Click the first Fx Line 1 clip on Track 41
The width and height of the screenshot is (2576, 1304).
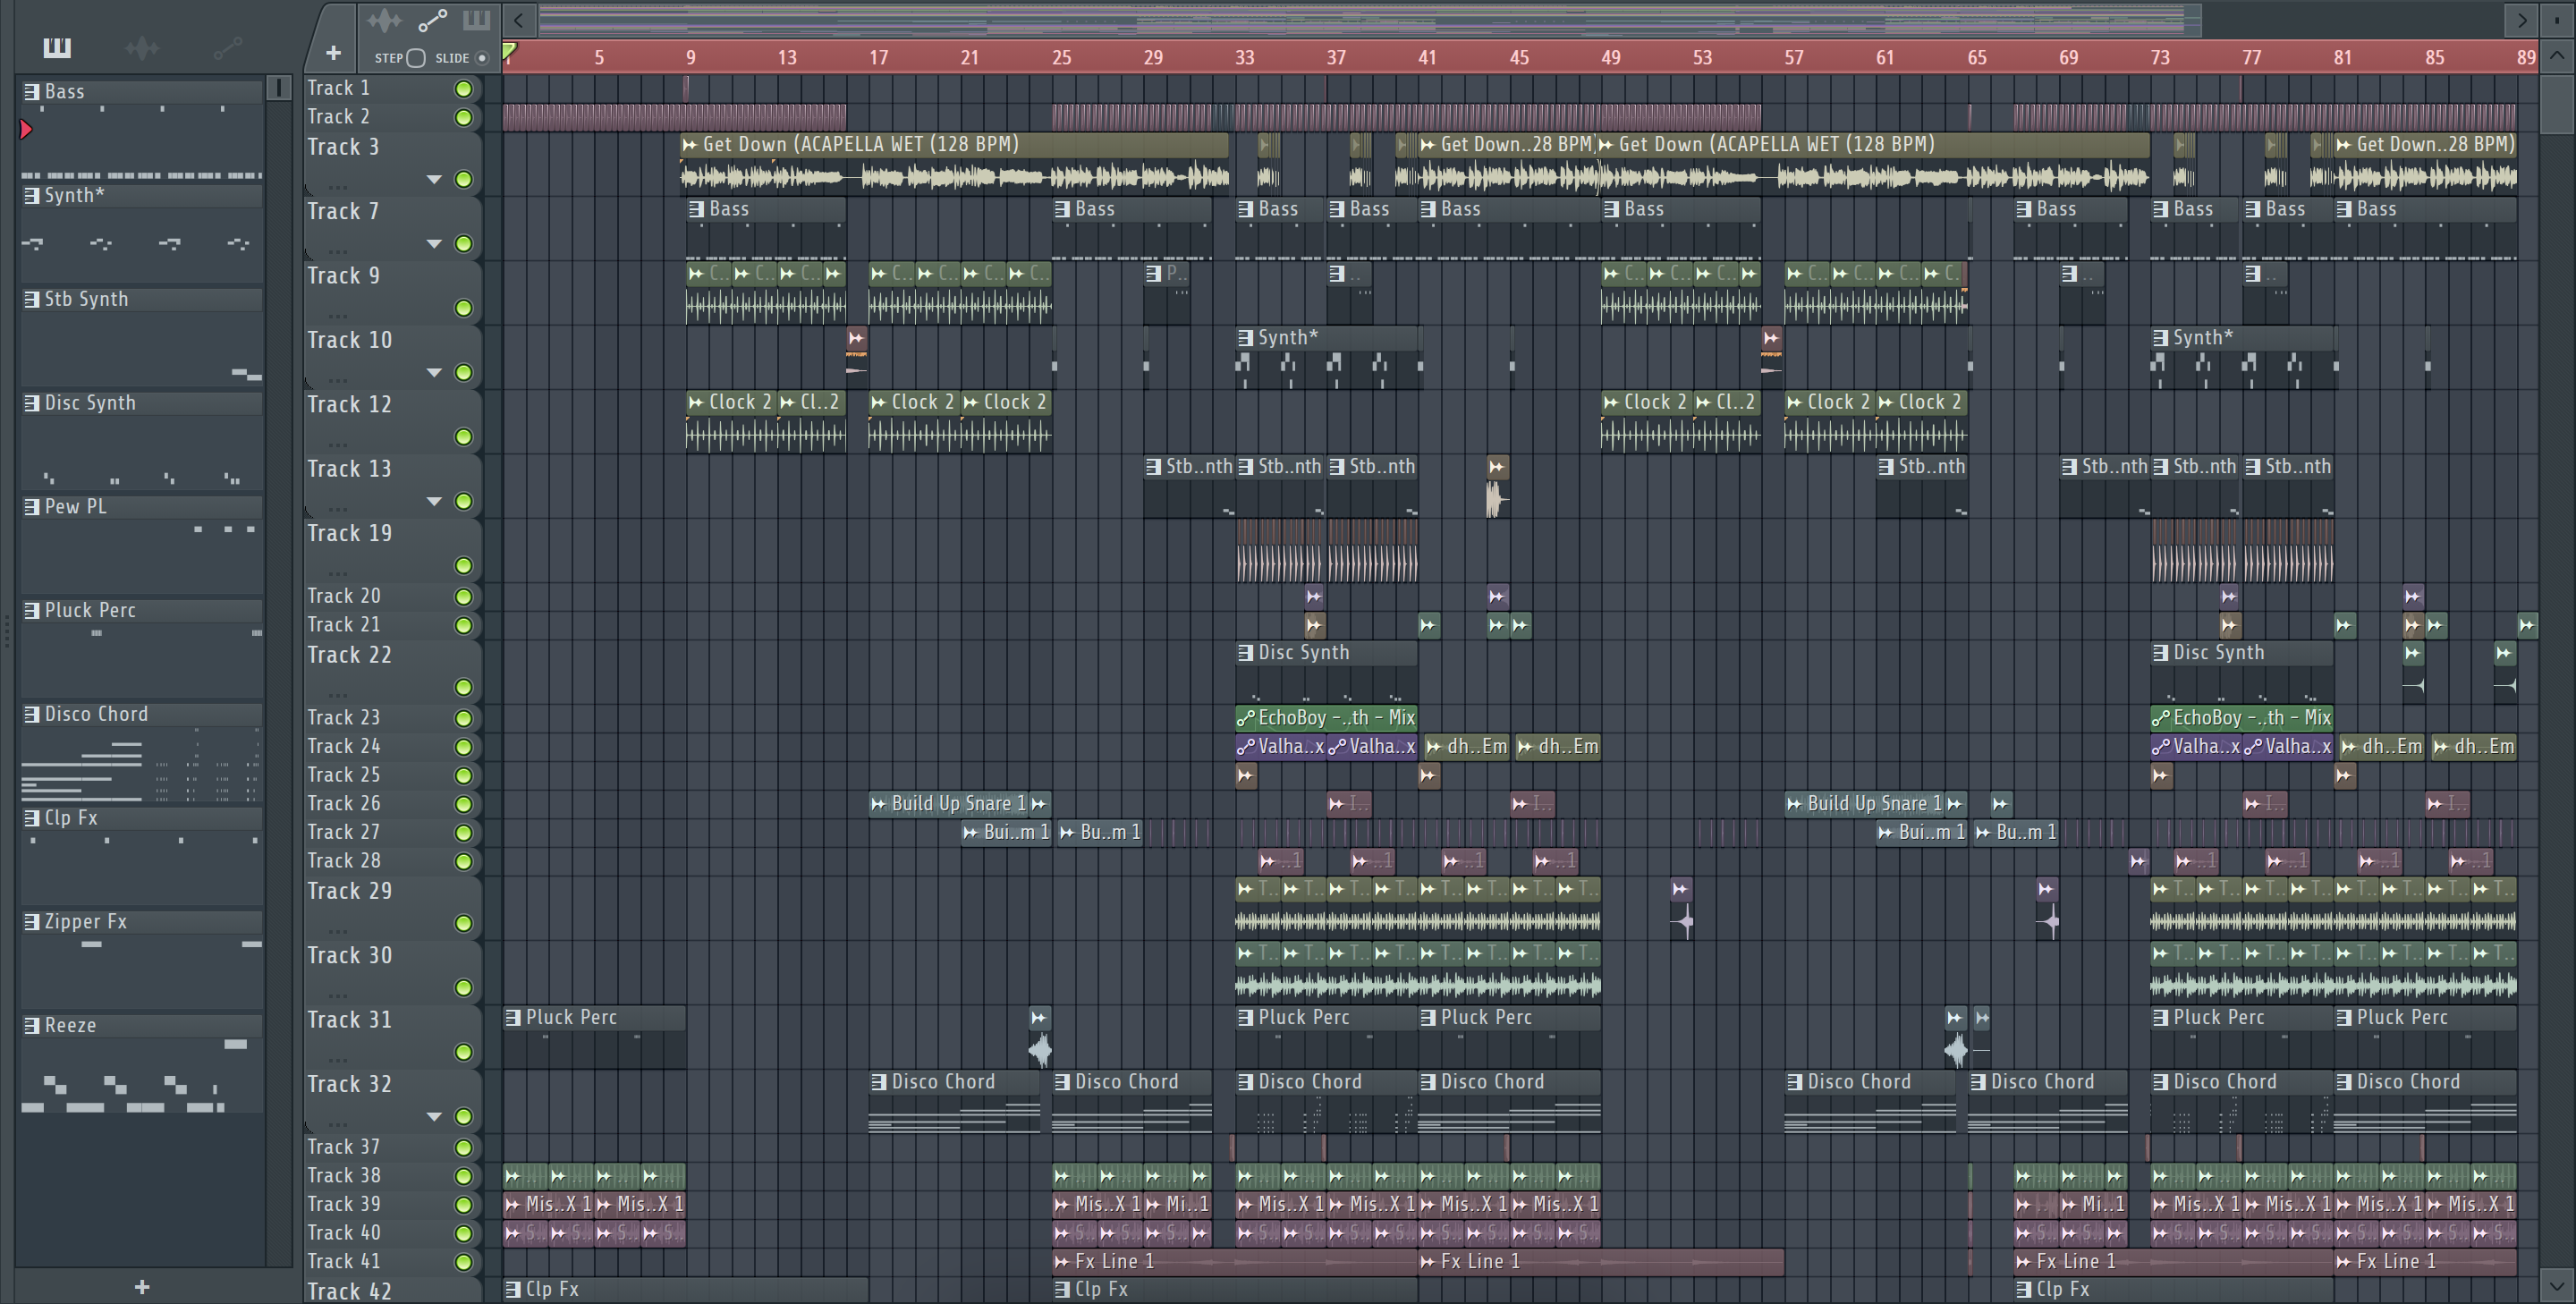tap(1235, 1261)
